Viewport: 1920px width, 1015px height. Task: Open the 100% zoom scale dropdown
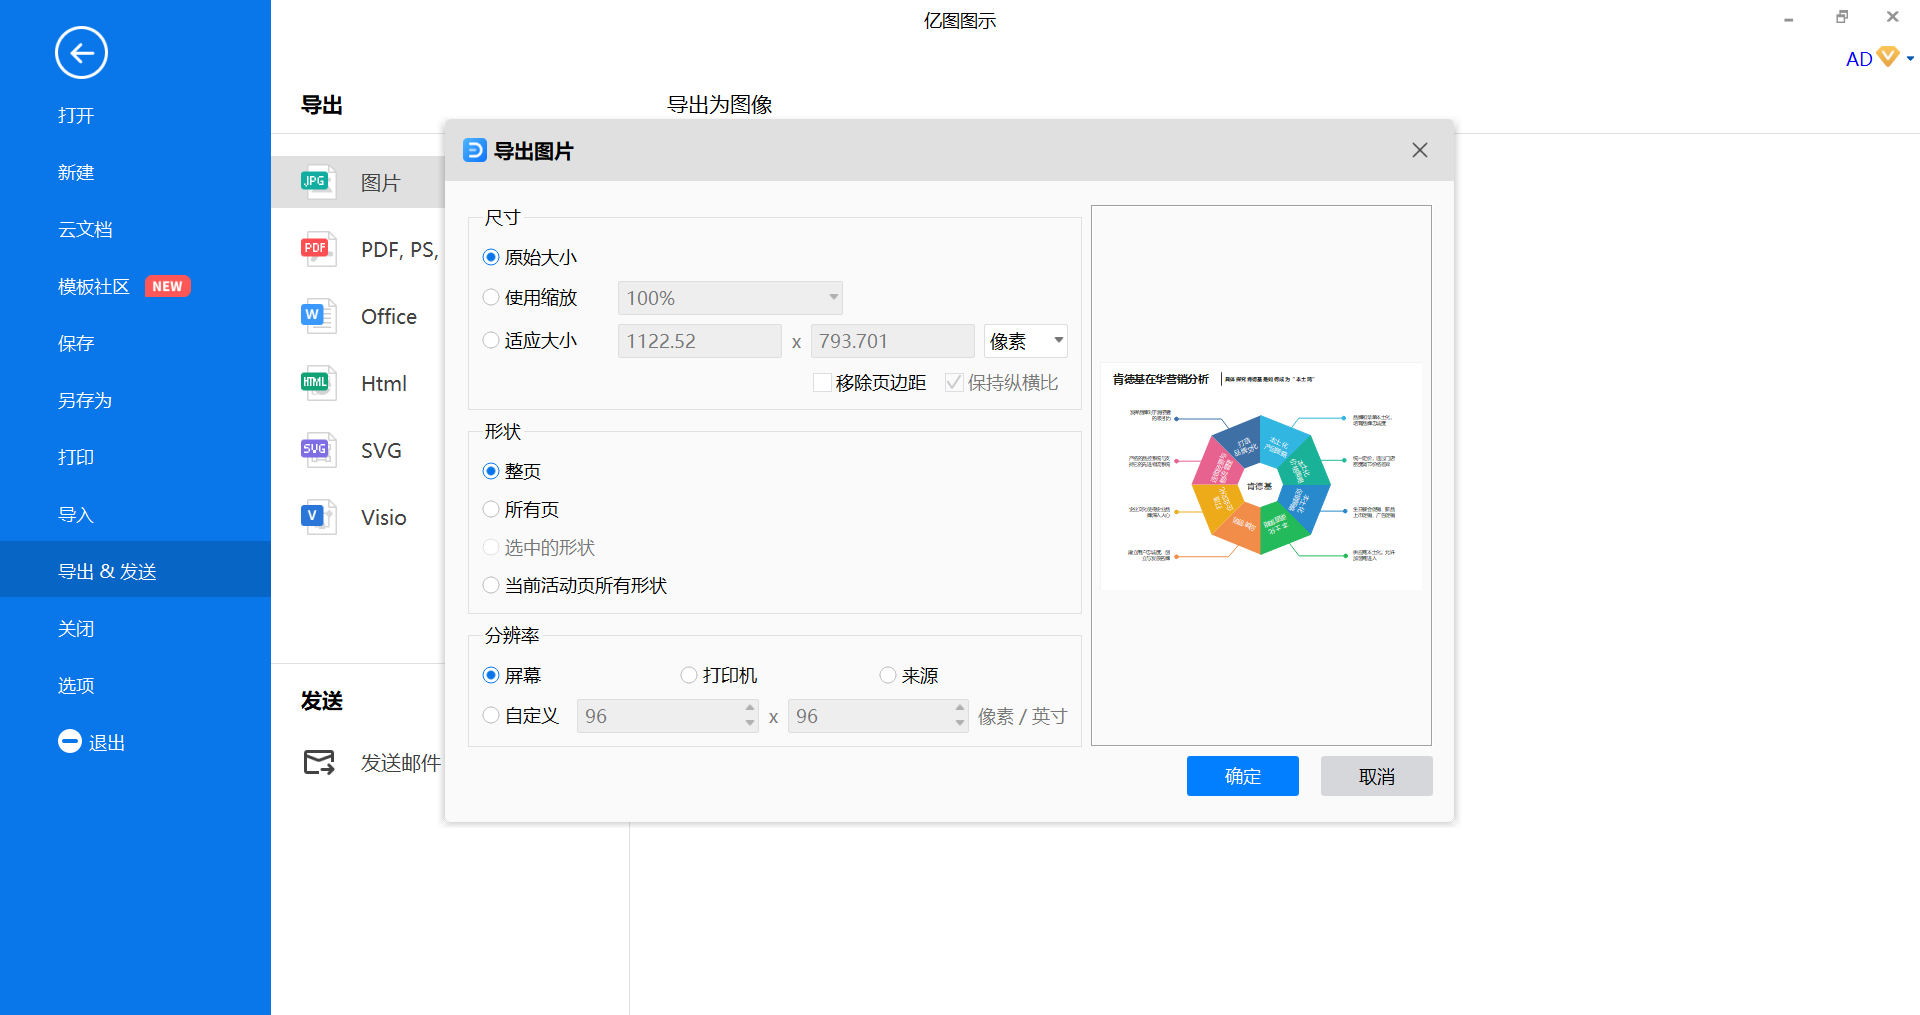(730, 298)
